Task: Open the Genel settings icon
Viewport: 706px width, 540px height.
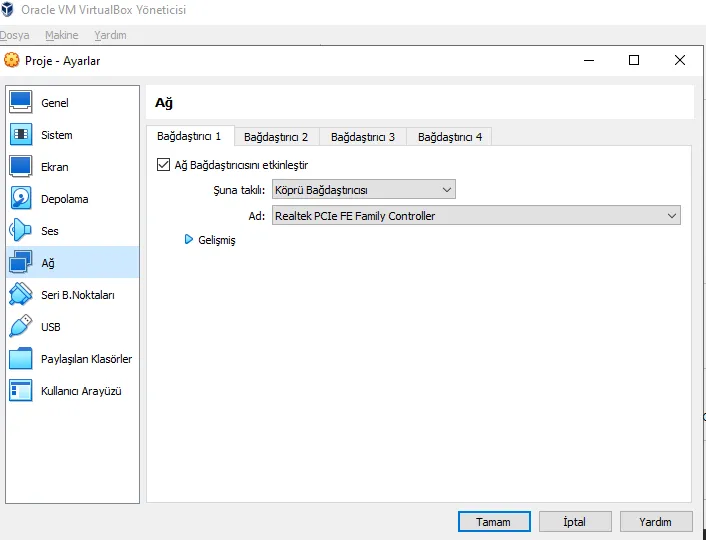Action: 20,102
